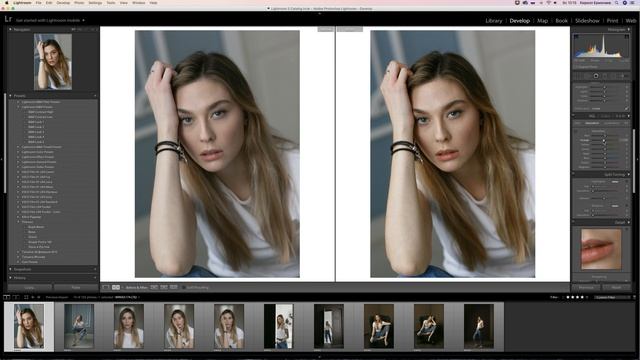
Task: Open the Photo menu in menu bar
Action: (x=79, y=3)
